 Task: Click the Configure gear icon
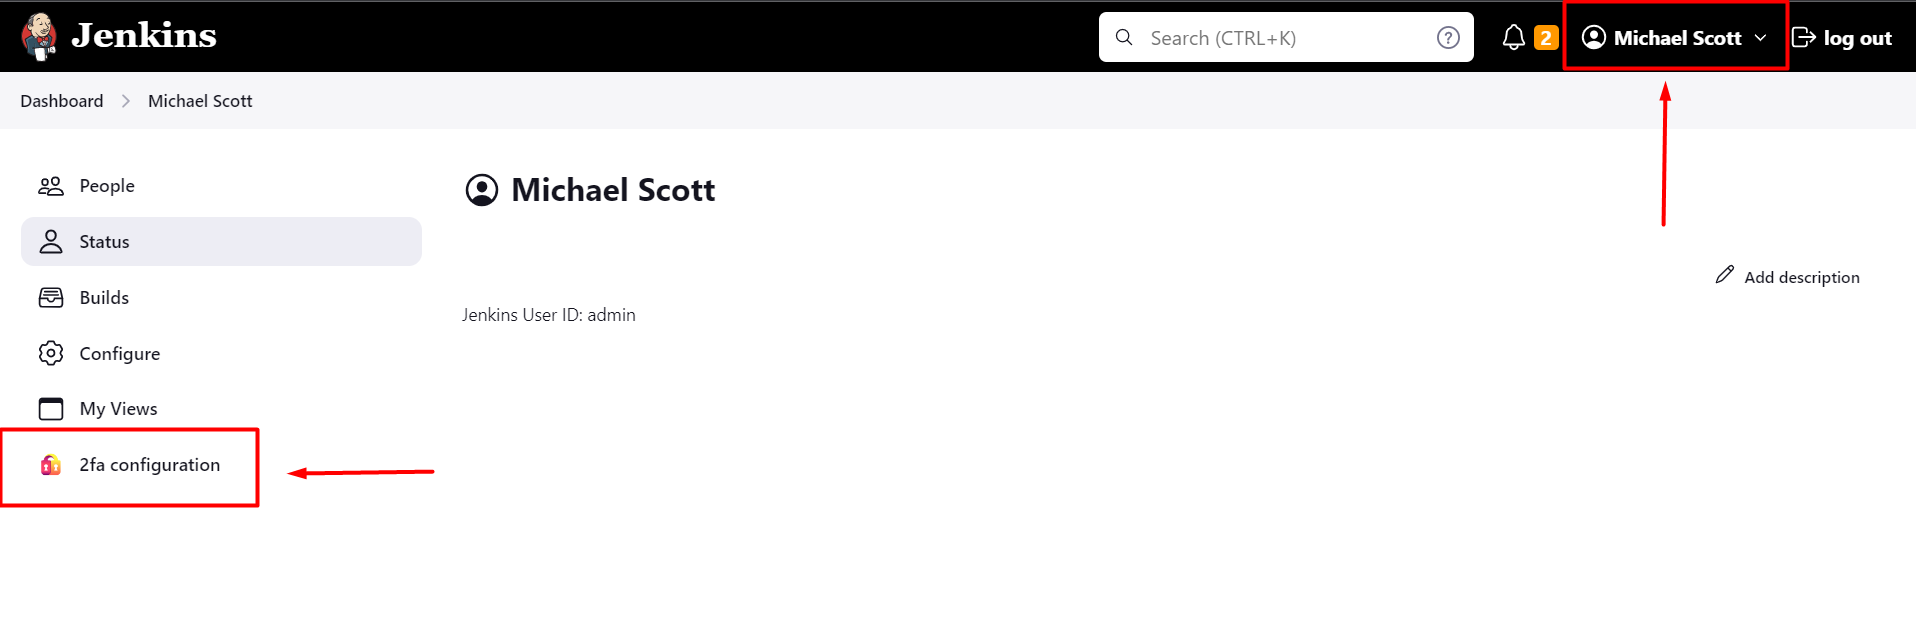pyautogui.click(x=51, y=353)
